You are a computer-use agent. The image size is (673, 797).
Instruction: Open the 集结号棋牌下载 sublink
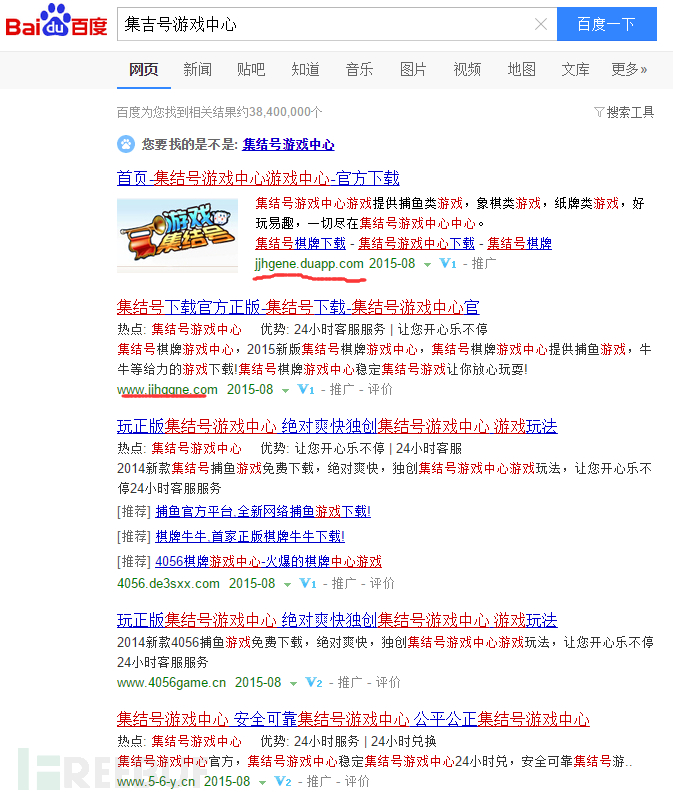click(x=300, y=243)
